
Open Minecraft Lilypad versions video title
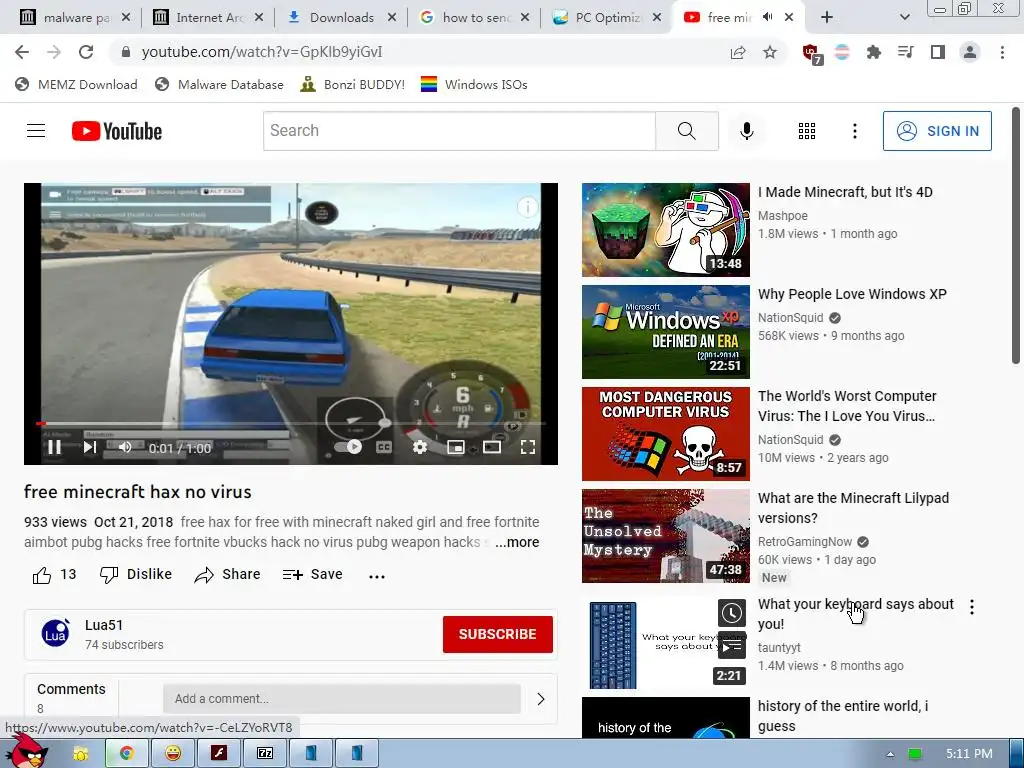click(x=853, y=508)
